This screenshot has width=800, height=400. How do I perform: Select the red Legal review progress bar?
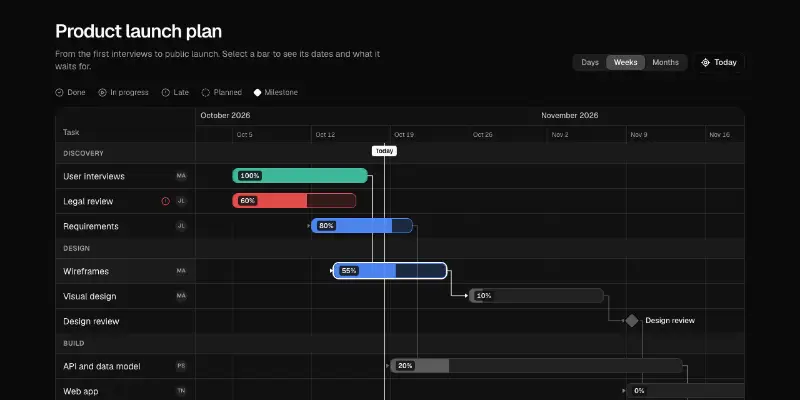tap(294, 201)
